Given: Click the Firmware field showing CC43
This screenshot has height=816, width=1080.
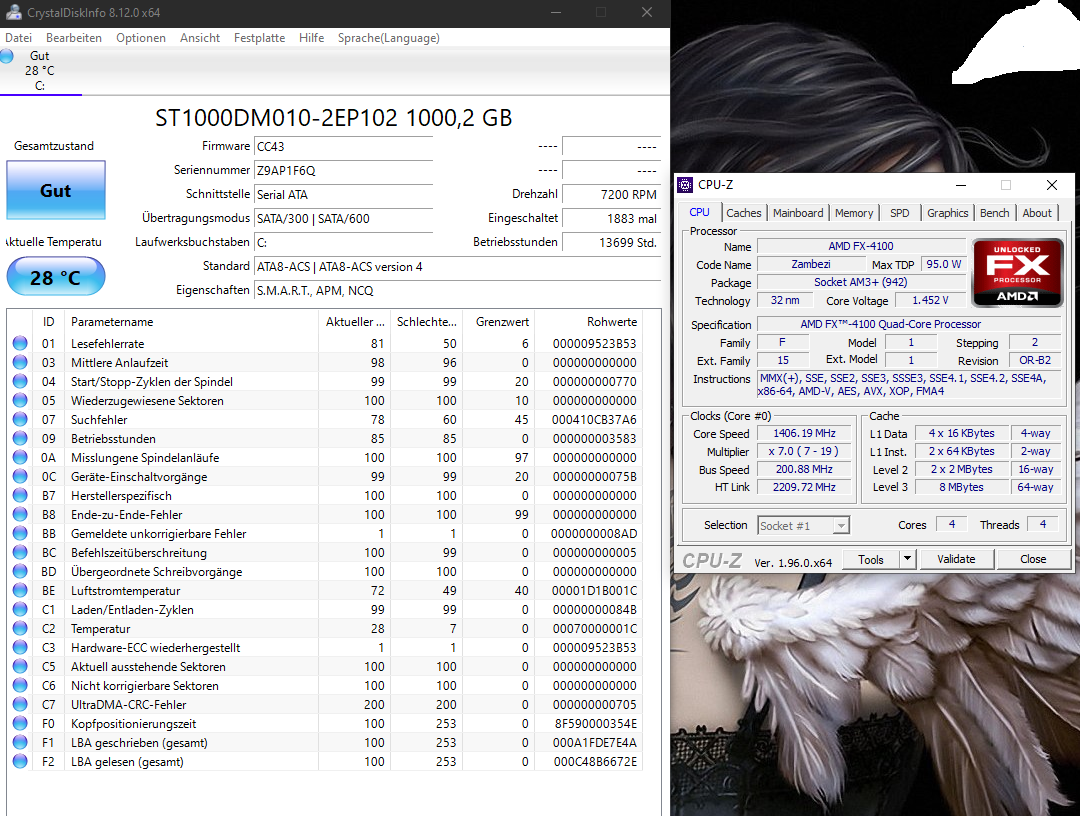Looking at the screenshot, I should click(x=343, y=147).
